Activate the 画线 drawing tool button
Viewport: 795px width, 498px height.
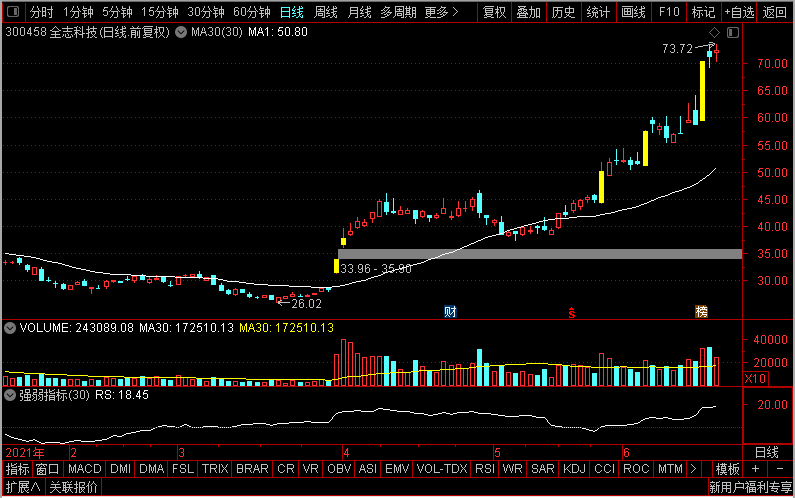(x=633, y=12)
